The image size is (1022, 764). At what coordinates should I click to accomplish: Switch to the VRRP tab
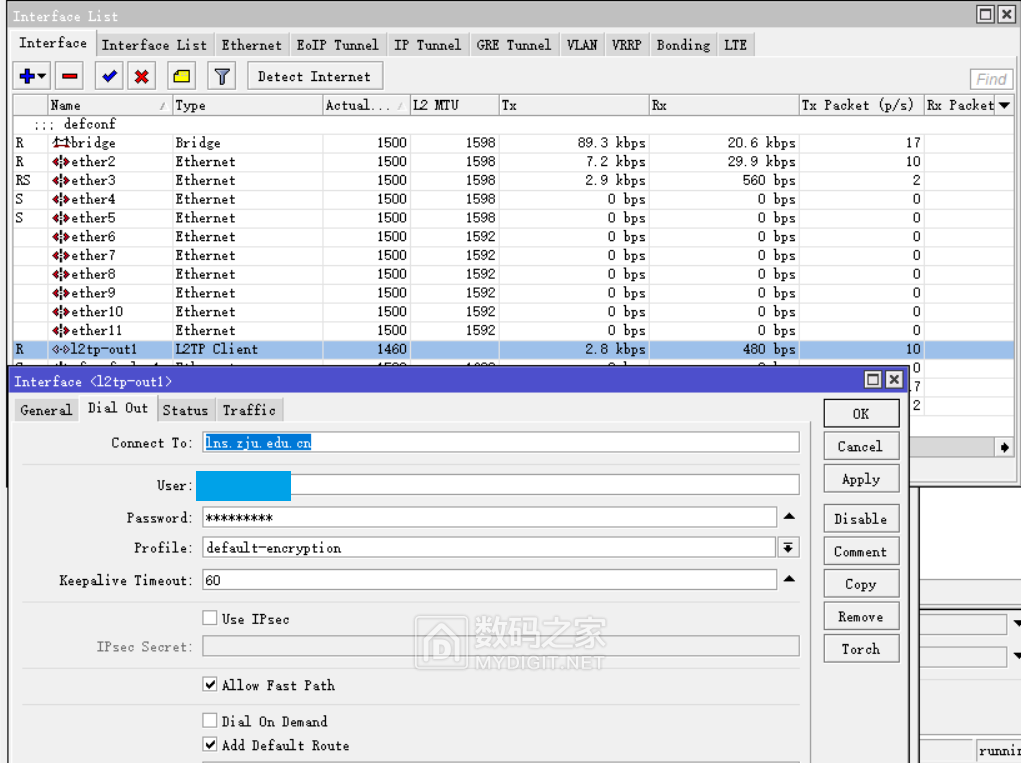click(626, 45)
